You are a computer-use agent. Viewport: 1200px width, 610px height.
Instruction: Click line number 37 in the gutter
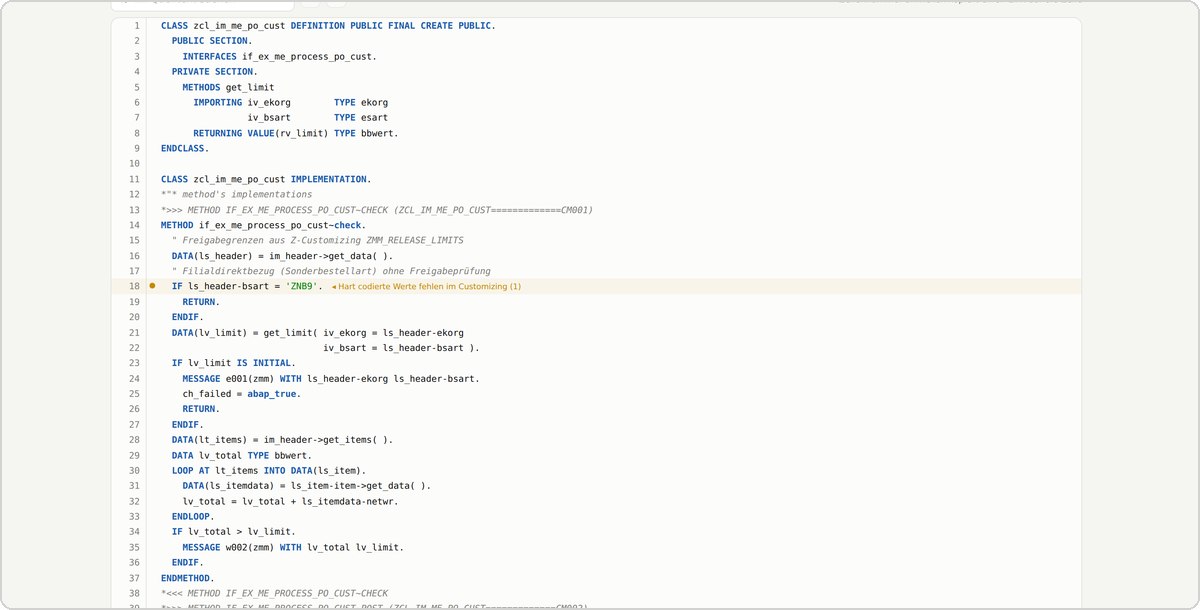point(134,578)
